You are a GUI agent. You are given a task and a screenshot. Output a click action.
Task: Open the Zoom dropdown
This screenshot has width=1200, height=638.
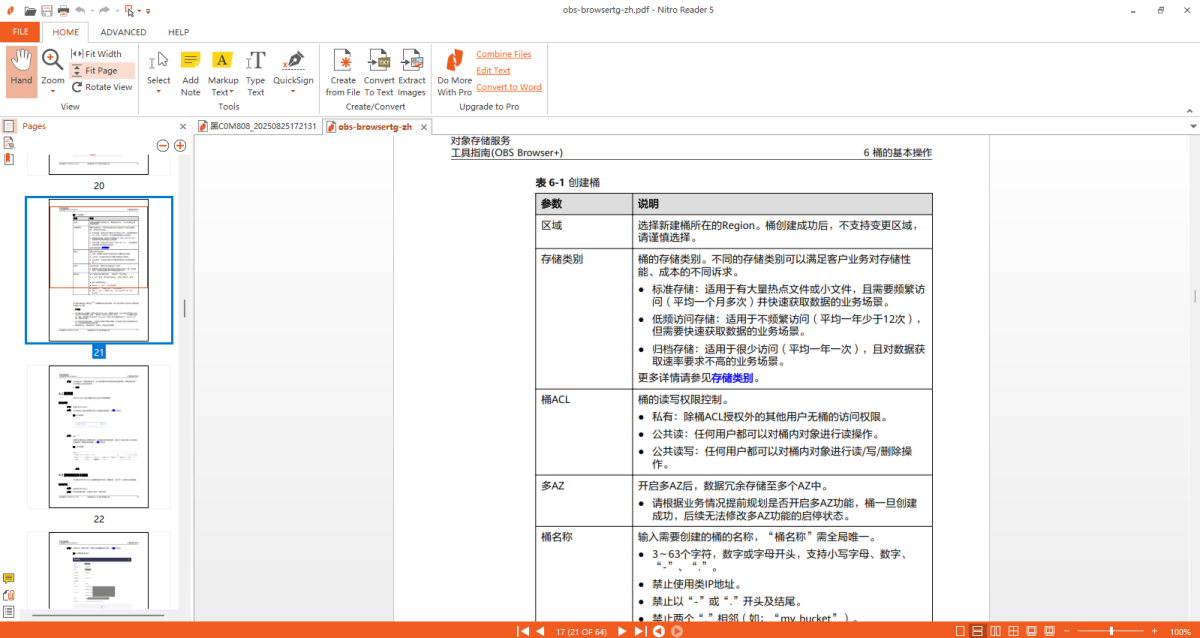click(53, 91)
